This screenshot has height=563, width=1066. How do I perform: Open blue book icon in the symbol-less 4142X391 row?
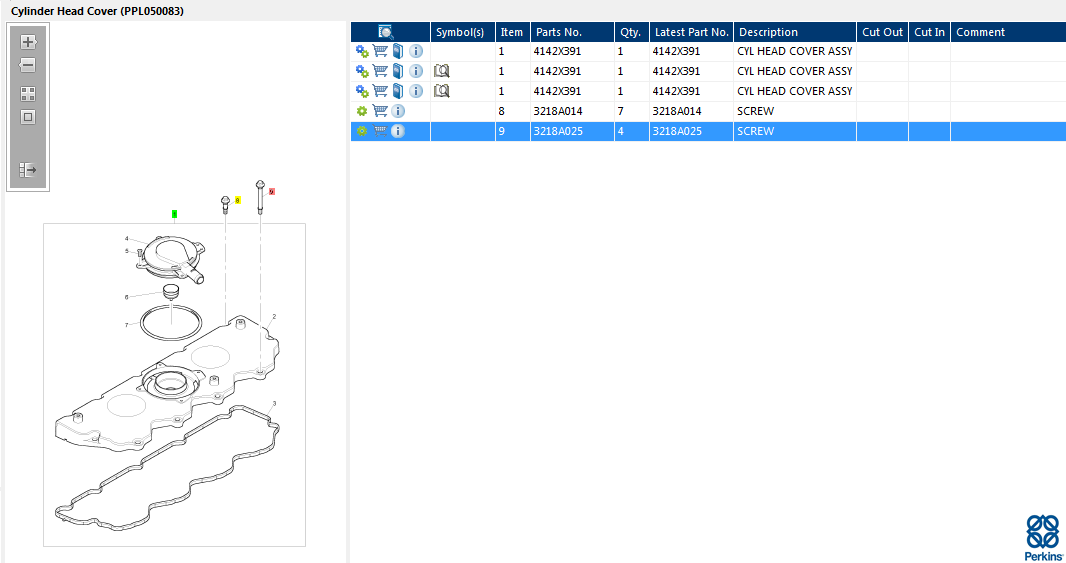(x=398, y=51)
